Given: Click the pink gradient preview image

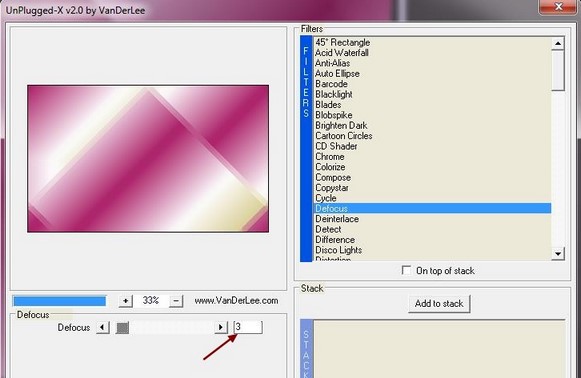Looking at the screenshot, I should 148,159.
